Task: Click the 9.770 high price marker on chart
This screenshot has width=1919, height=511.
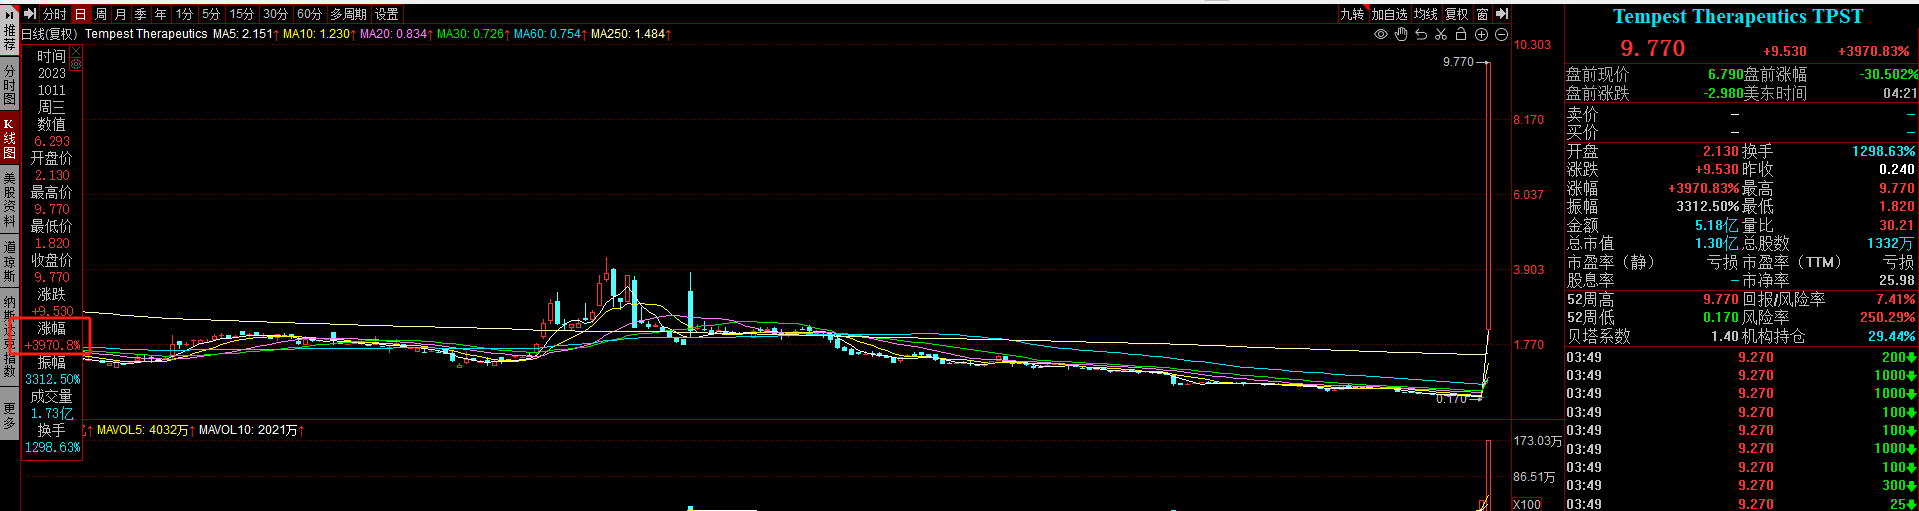Action: pyautogui.click(x=1458, y=62)
